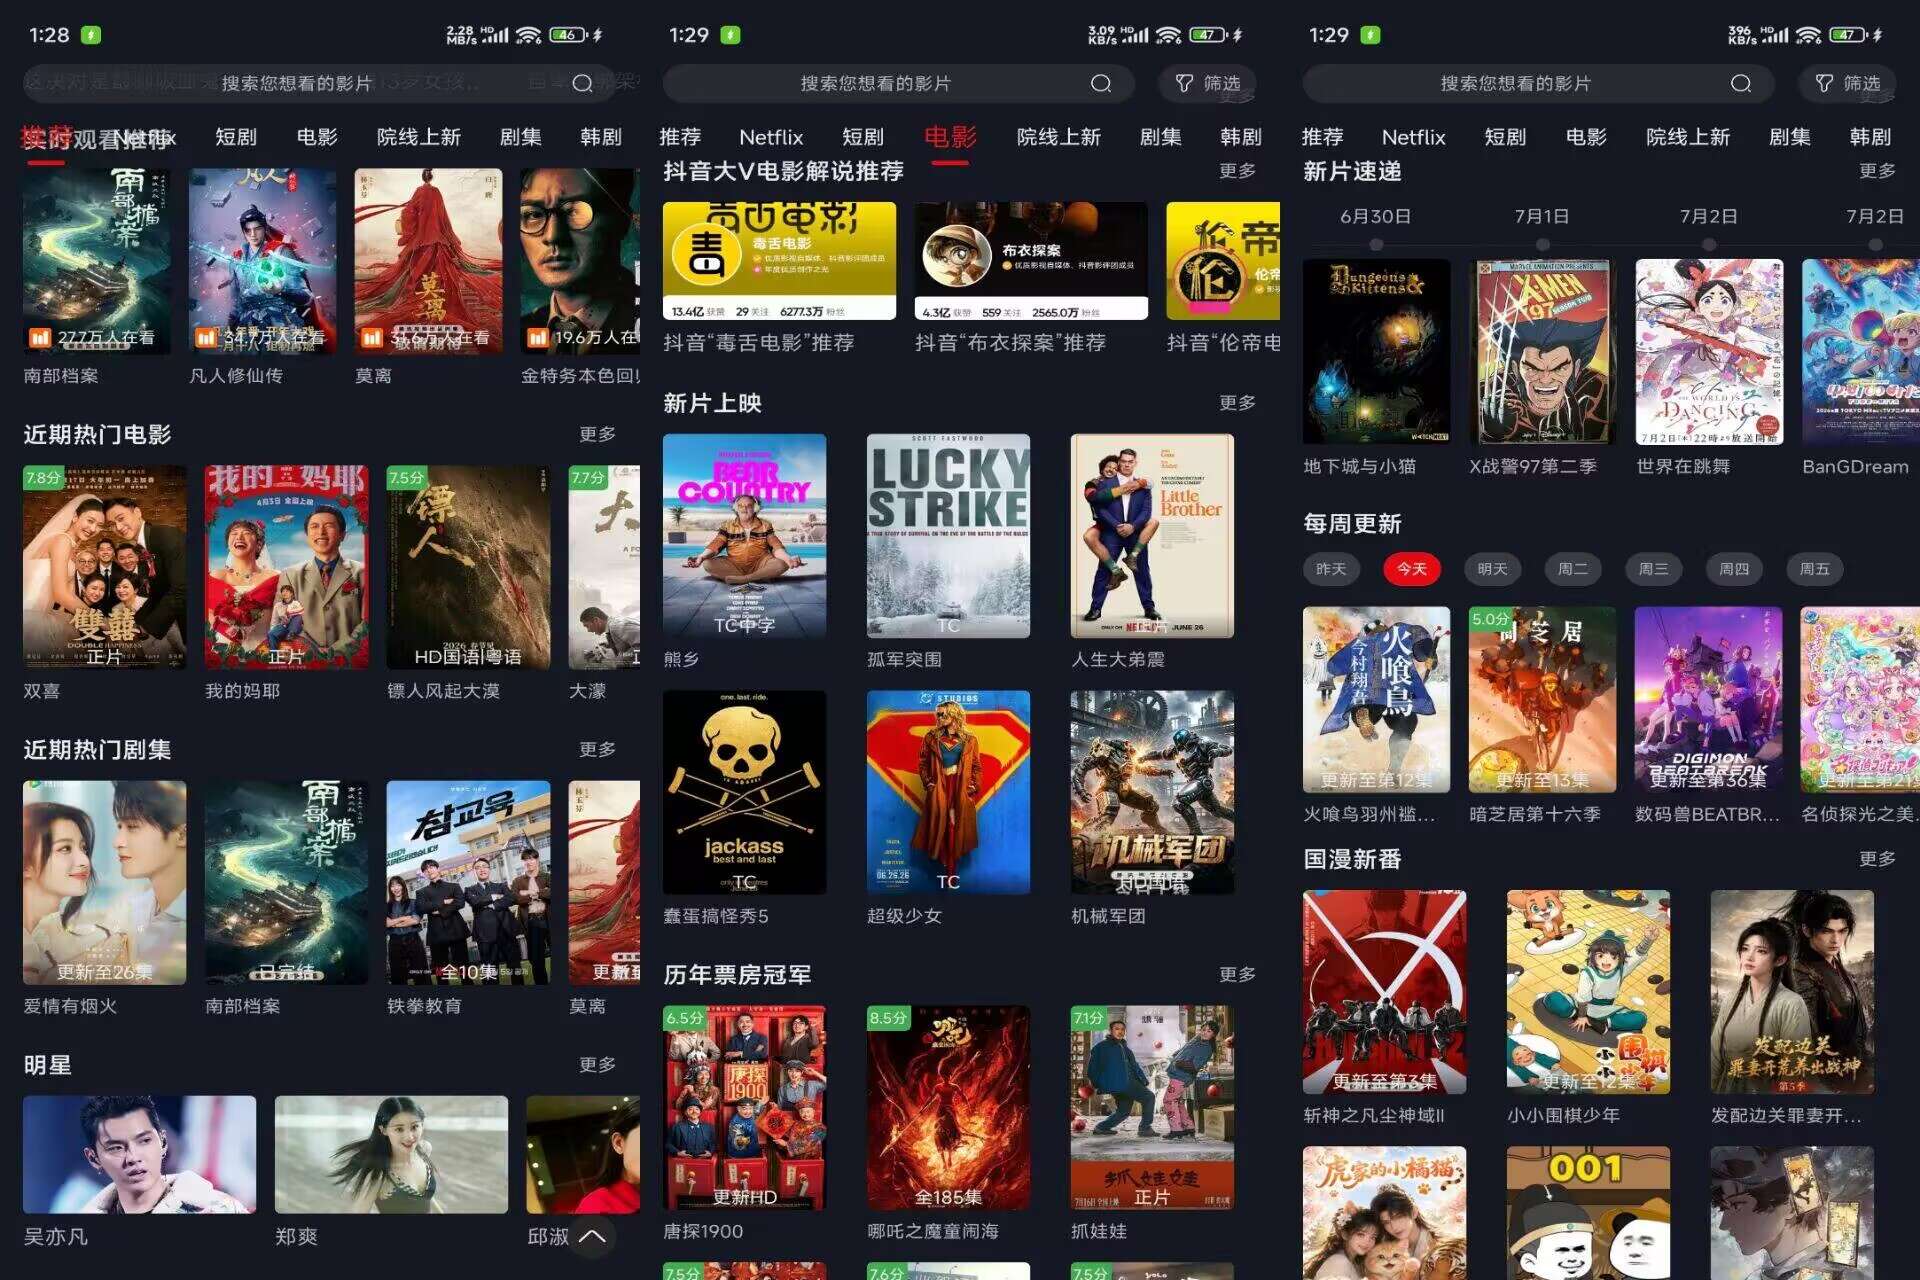
Task: Open the 筛选 filter button in third screen
Action: tap(1847, 83)
